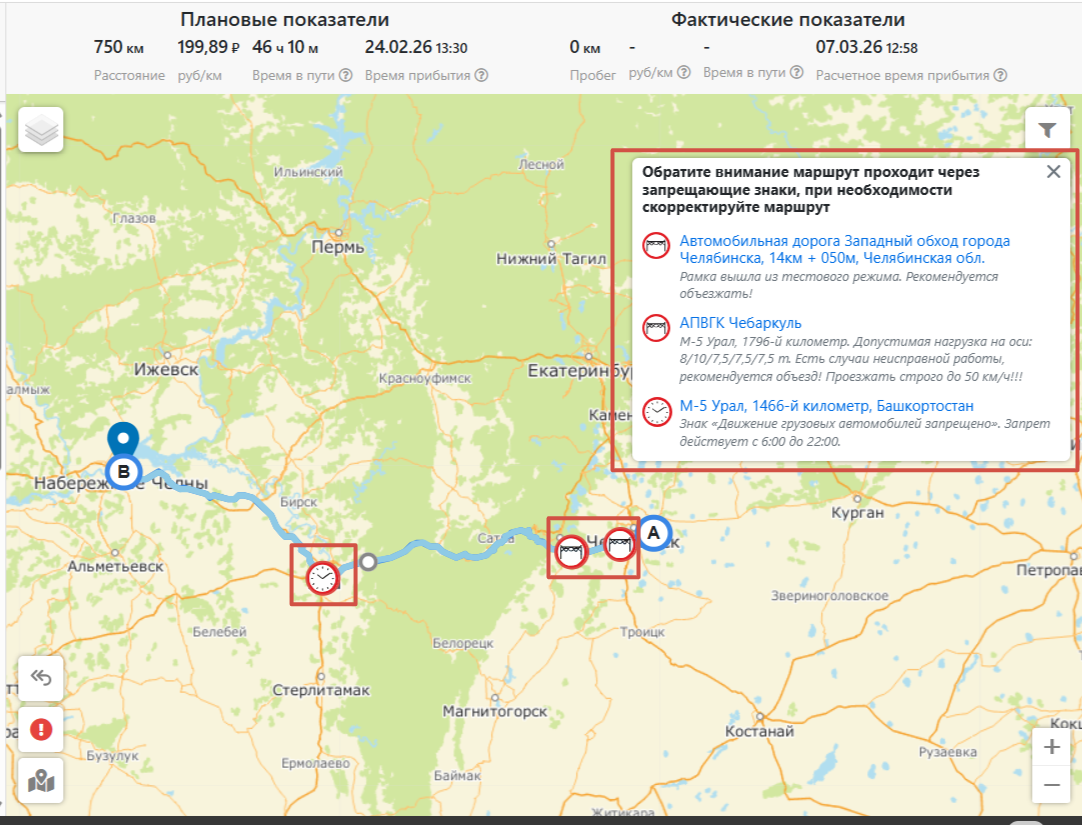
Task: Click the Фактические показатели heading
Action: (x=788, y=19)
